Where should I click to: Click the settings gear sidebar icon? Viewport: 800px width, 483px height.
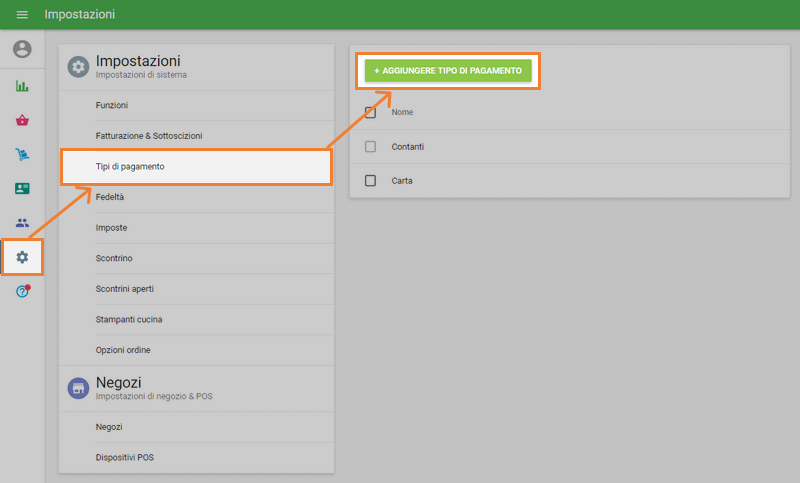click(22, 257)
